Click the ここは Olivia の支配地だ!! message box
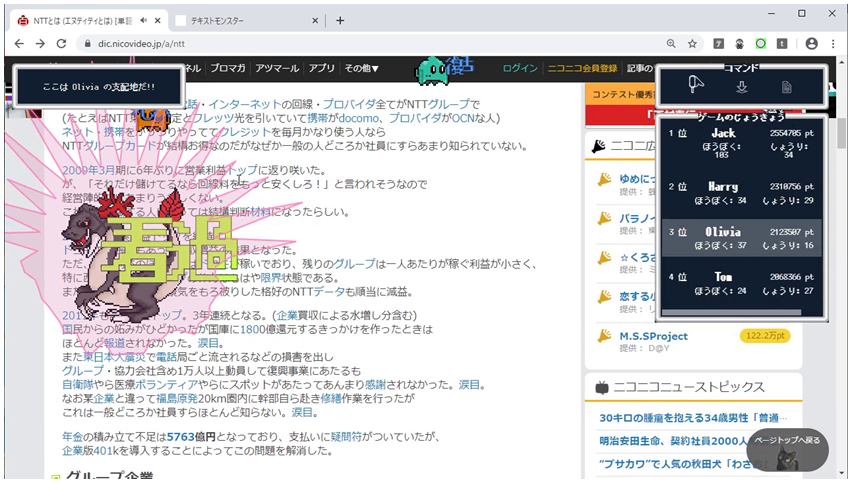The image size is (852, 483). click(x=98, y=86)
